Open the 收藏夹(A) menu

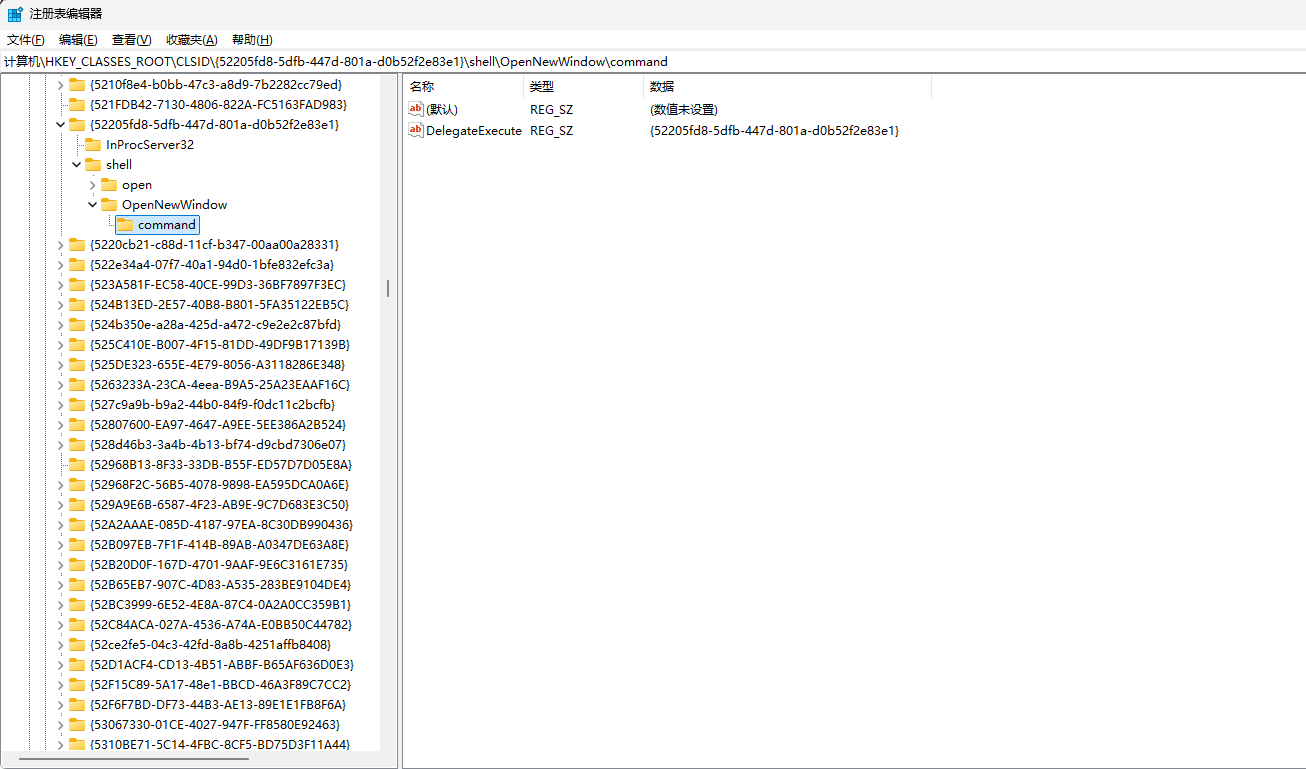[191, 39]
